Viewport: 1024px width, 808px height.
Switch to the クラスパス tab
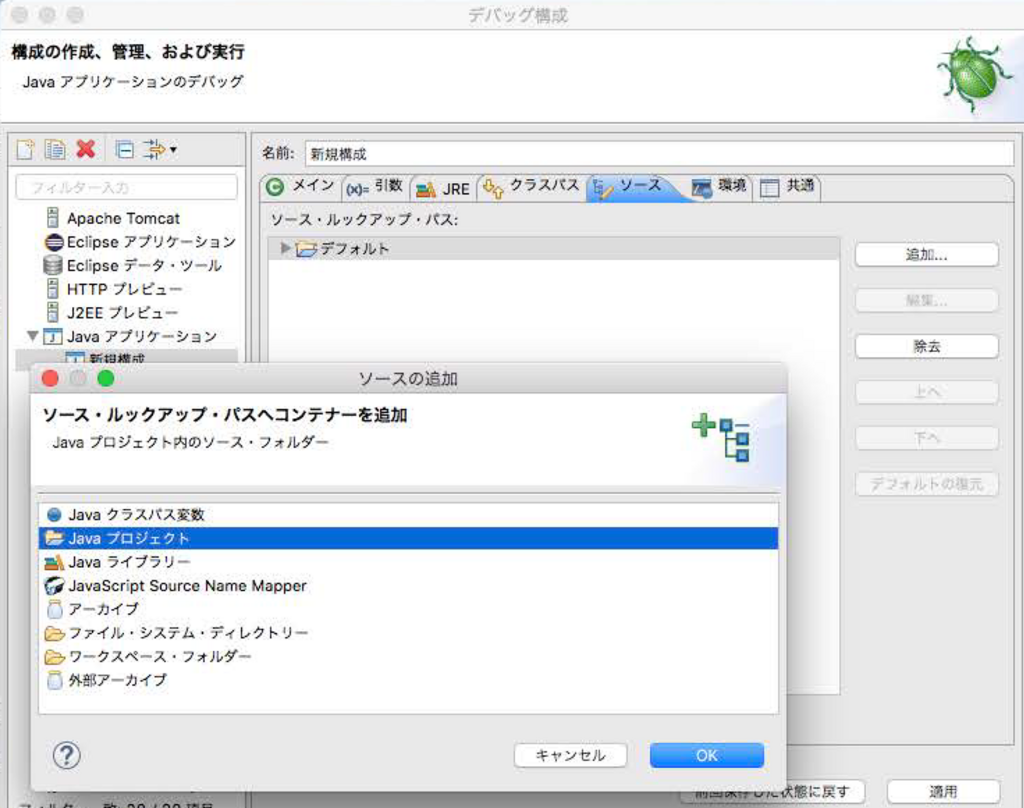tap(531, 187)
